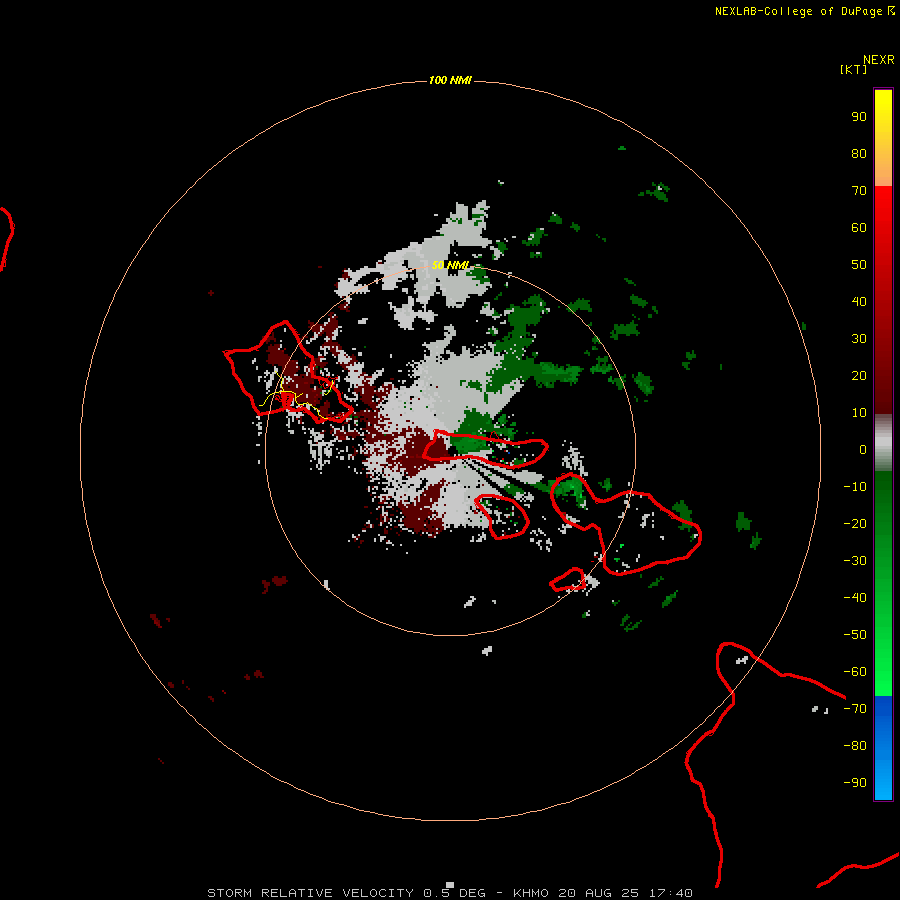Viewport: 900px width, 900px height.
Task: Click the NEXR label above the color scale
Action: (879, 60)
